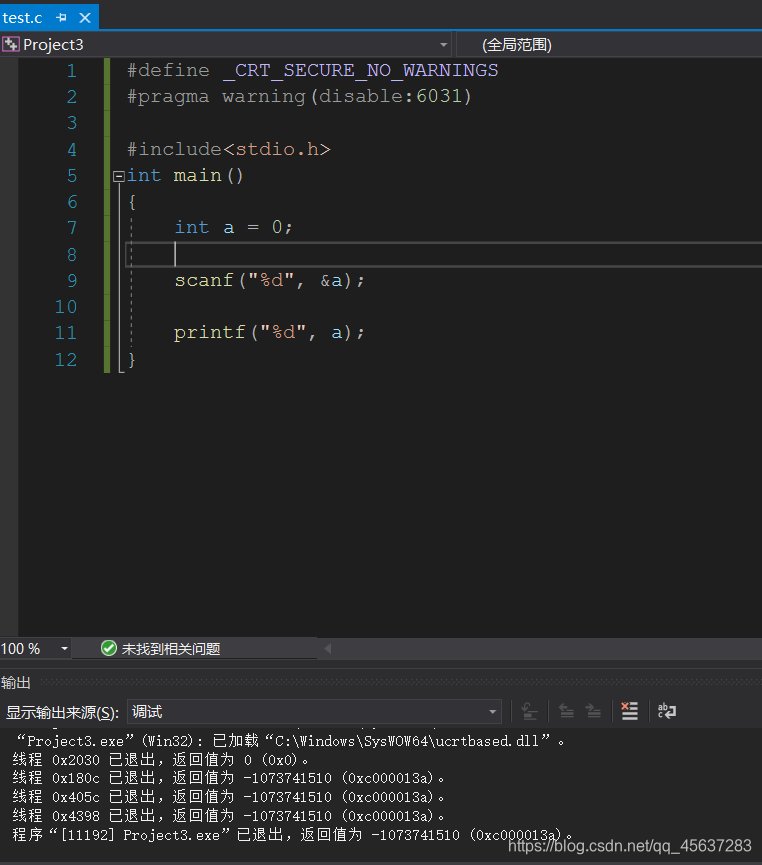The image size is (762, 865).
Task: Close the test.c tab
Action: click(85, 18)
